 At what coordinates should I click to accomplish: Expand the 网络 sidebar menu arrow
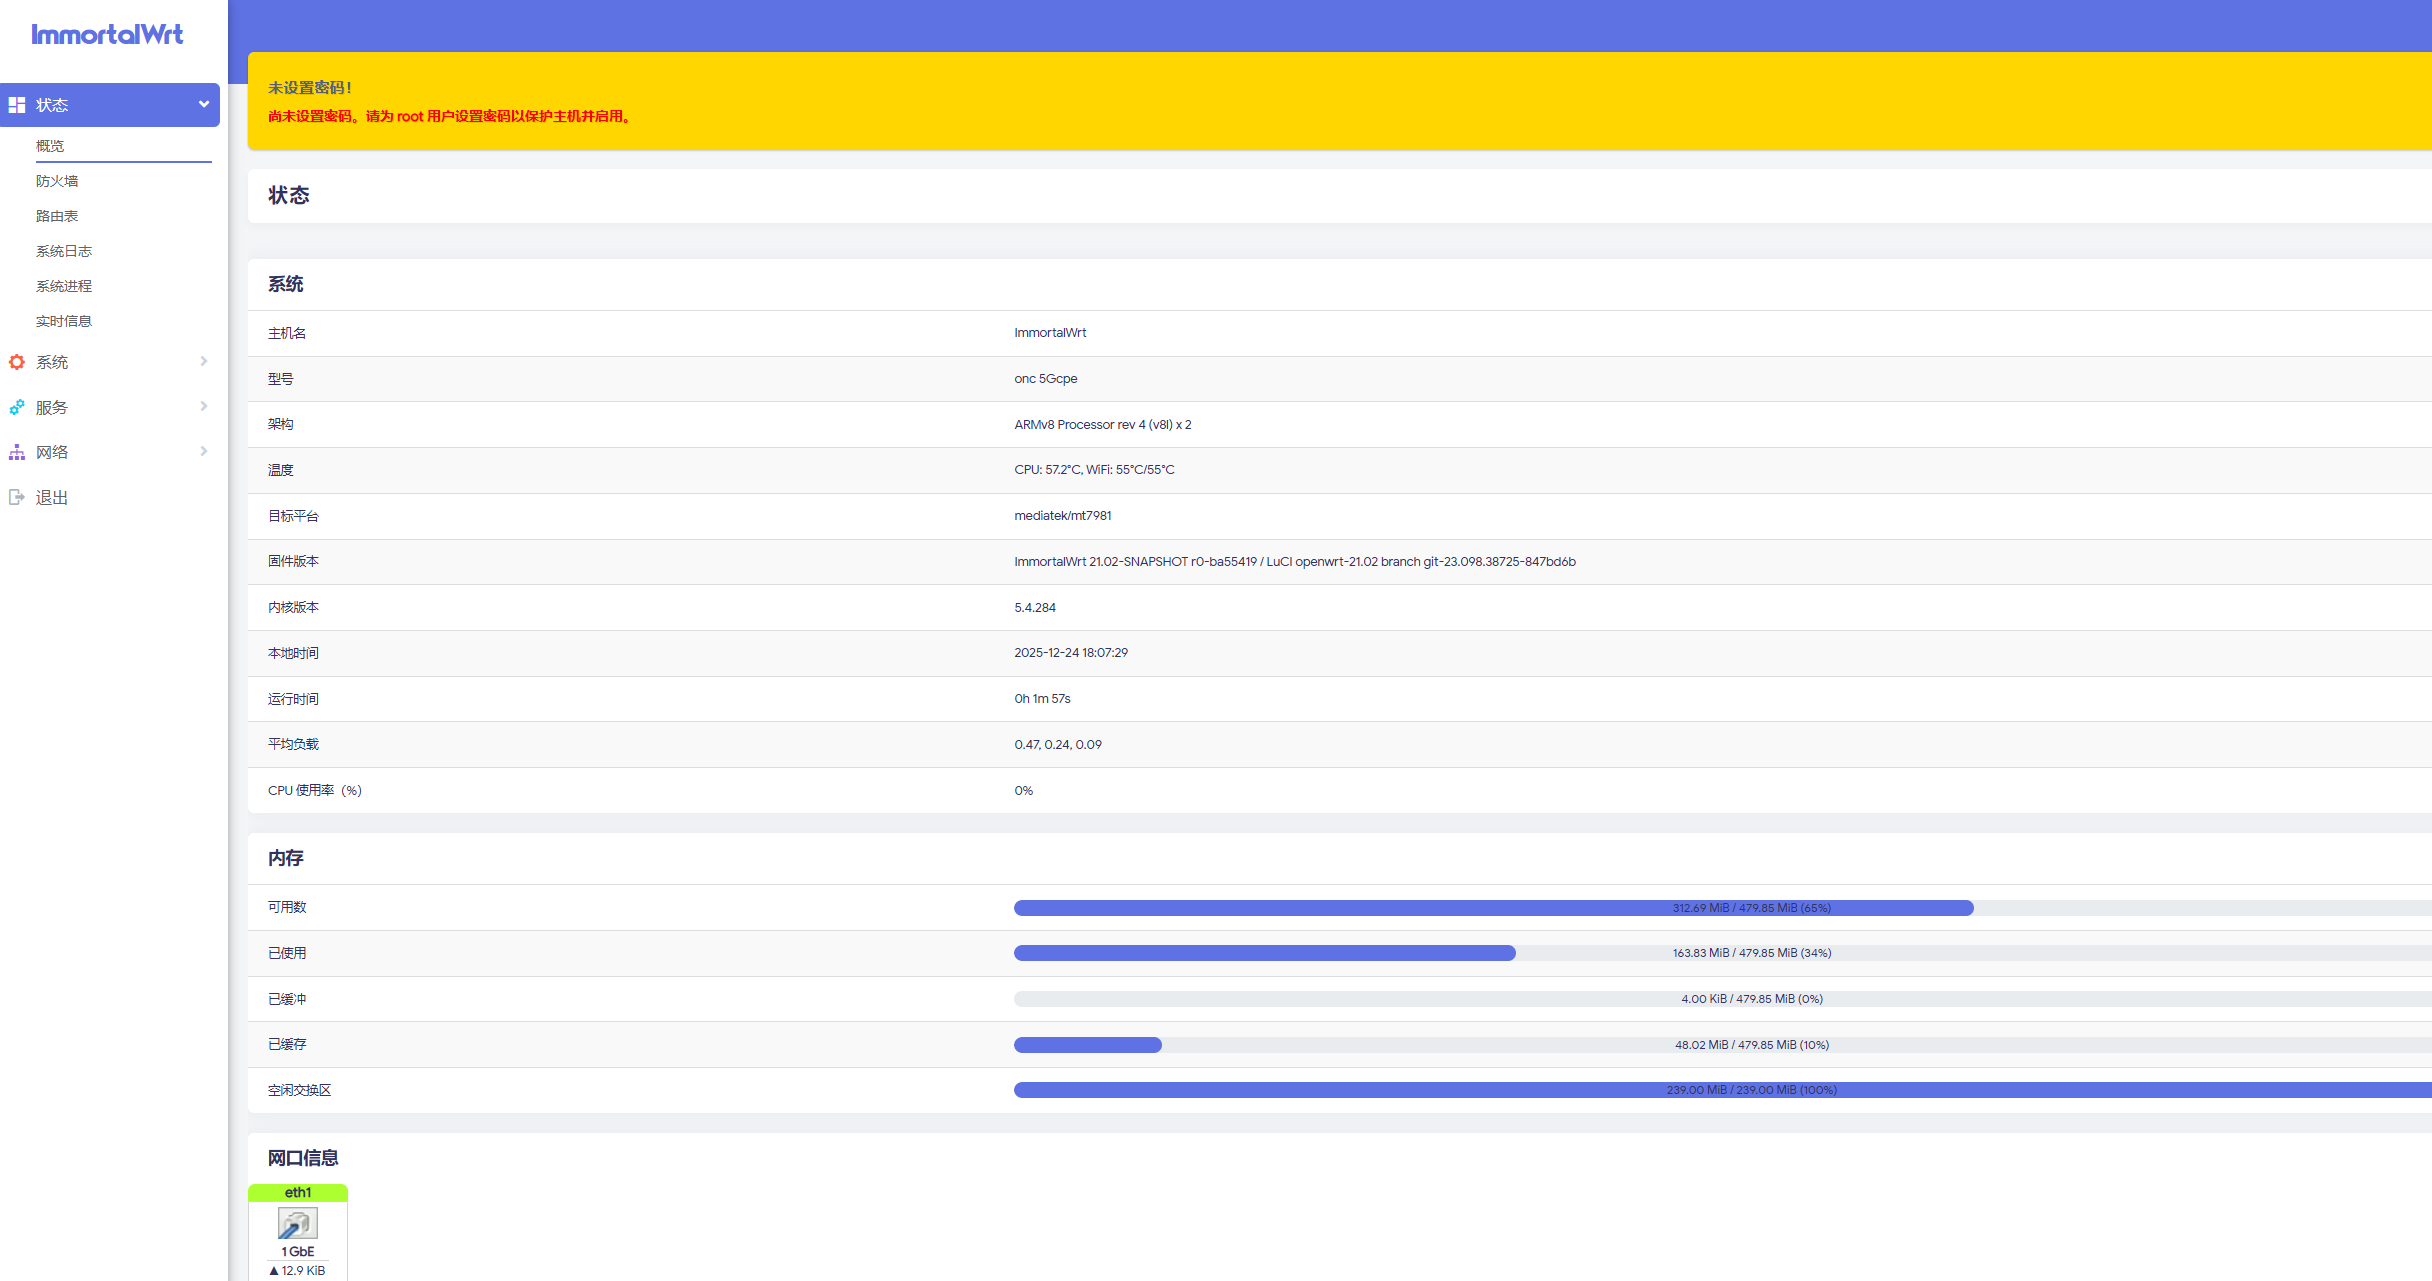click(204, 451)
